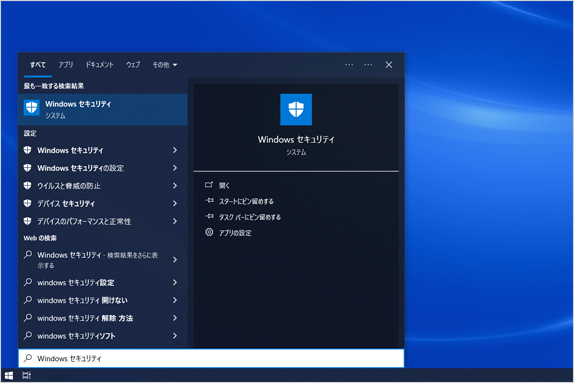Choose スタートにピン留めする
The width and height of the screenshot is (574, 383).
(246, 201)
